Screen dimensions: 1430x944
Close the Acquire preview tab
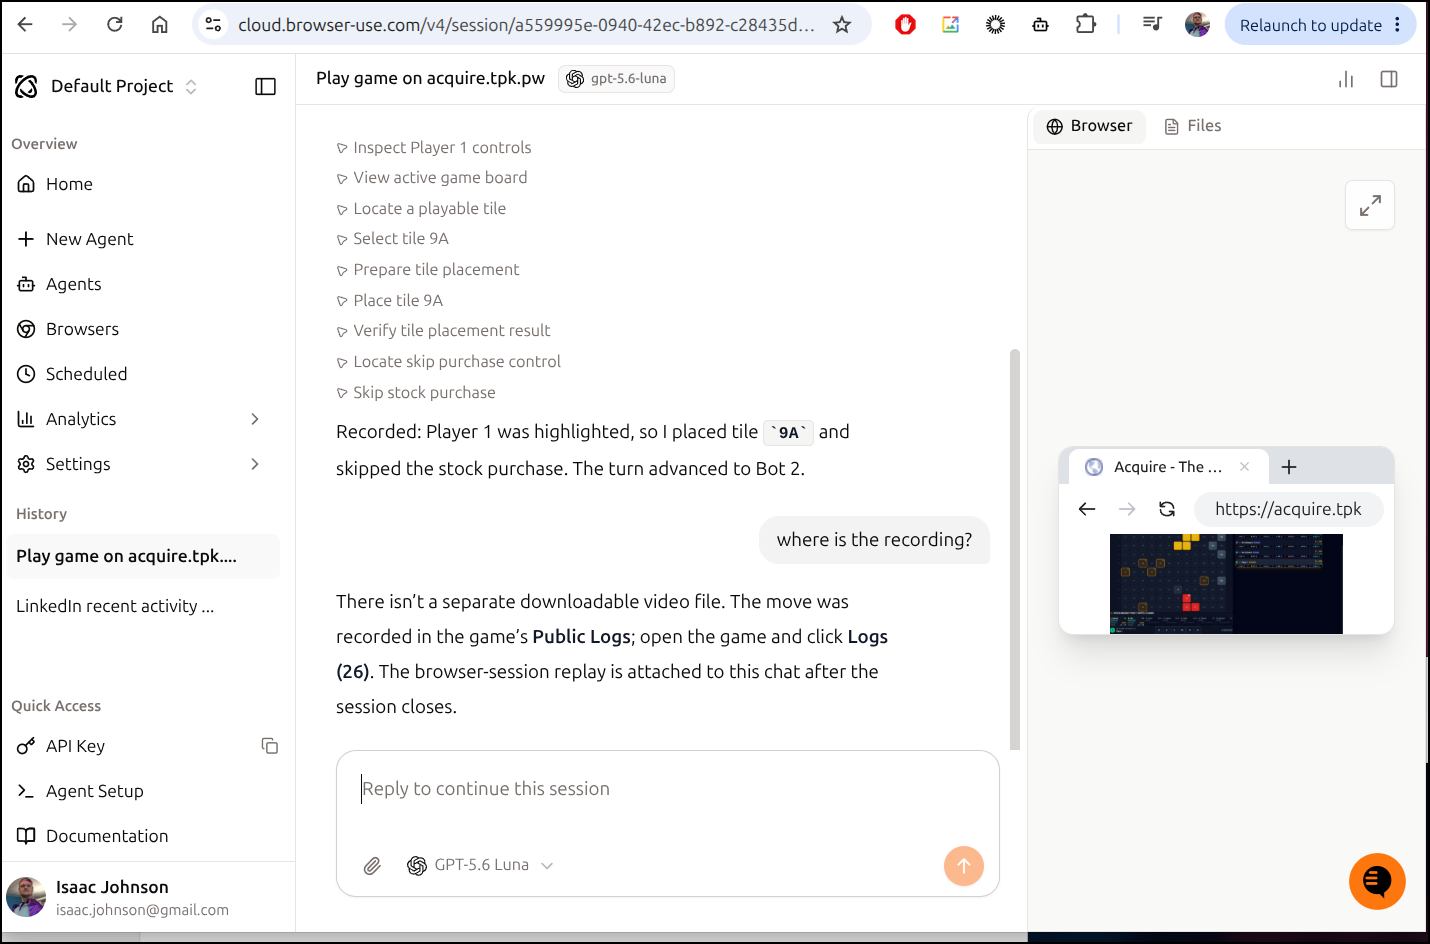pos(1245,467)
